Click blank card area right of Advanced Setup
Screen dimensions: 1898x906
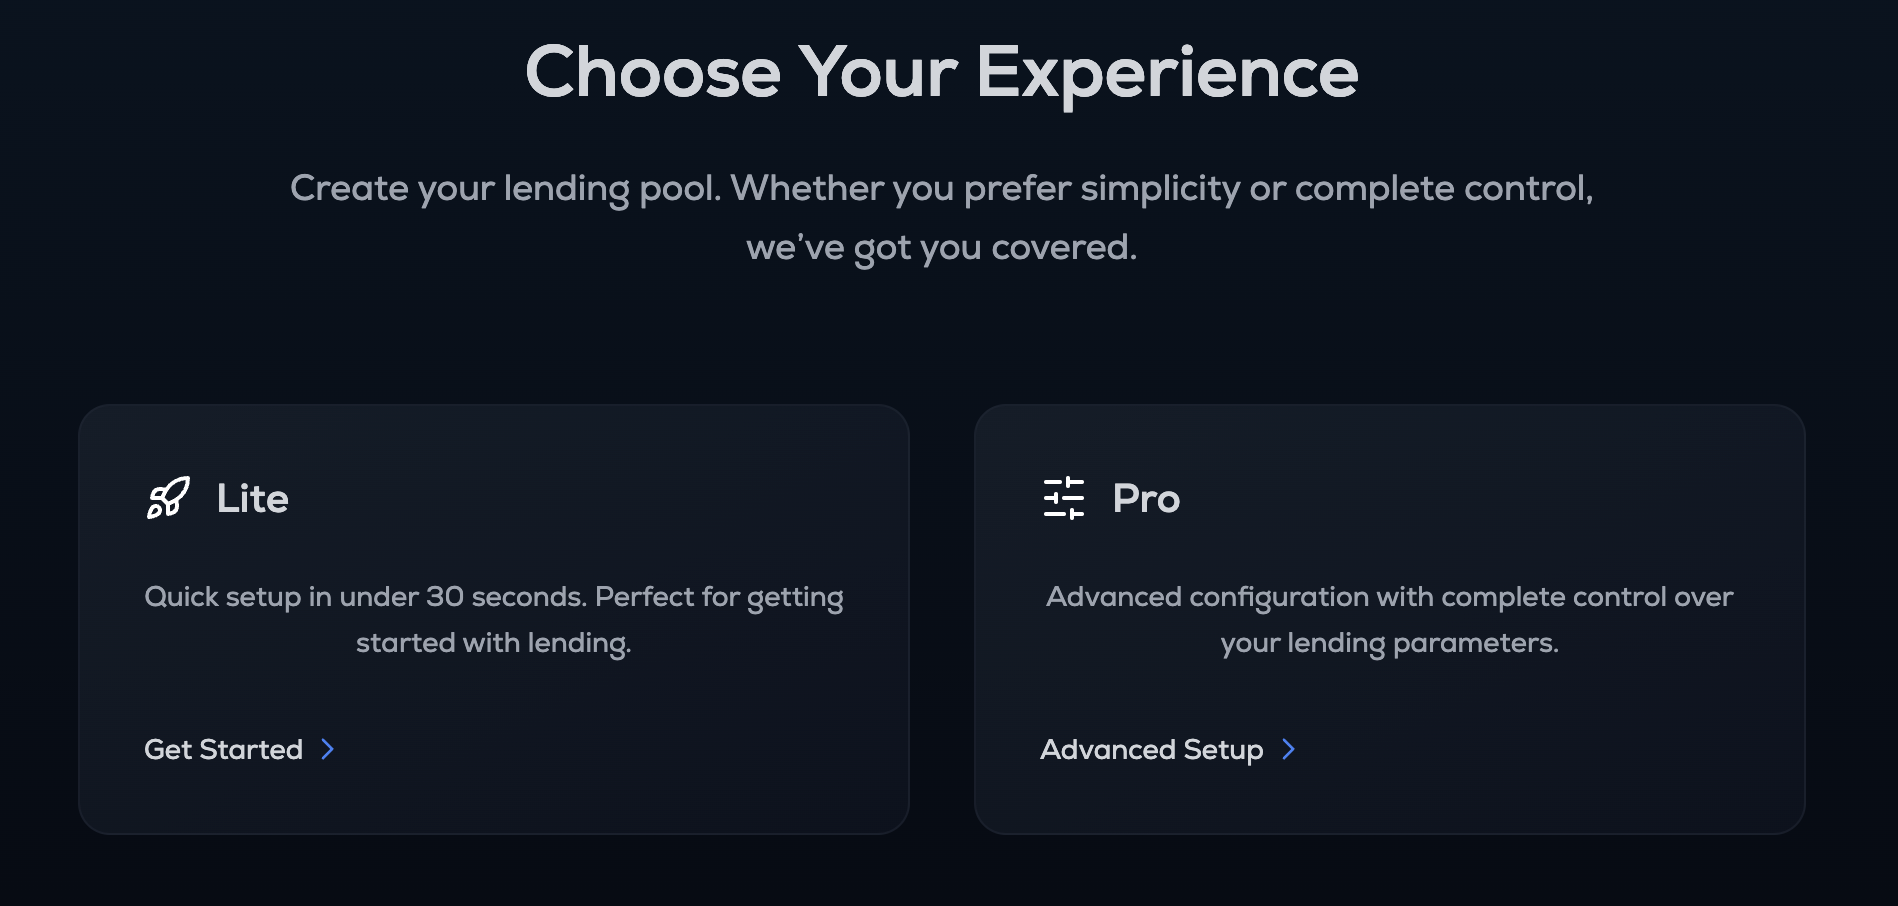click(x=1550, y=749)
